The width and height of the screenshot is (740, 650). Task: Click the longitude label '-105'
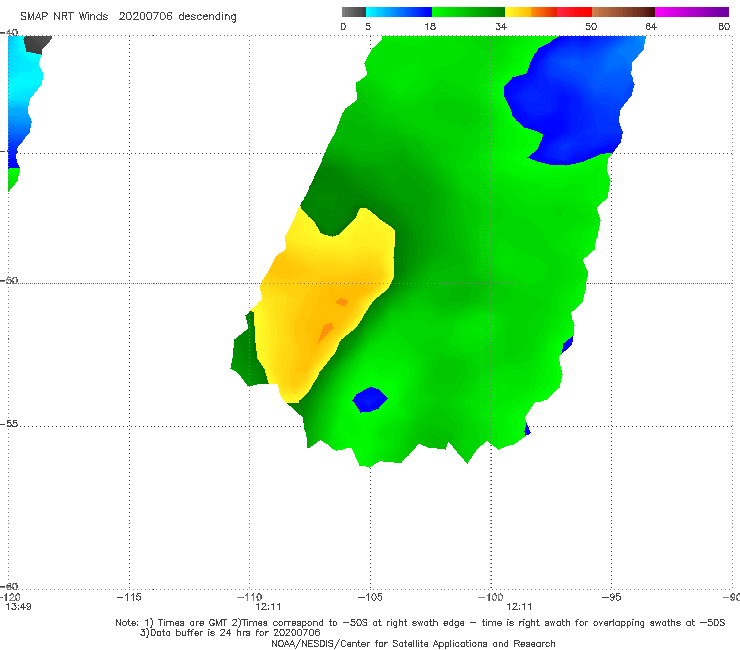click(x=370, y=597)
